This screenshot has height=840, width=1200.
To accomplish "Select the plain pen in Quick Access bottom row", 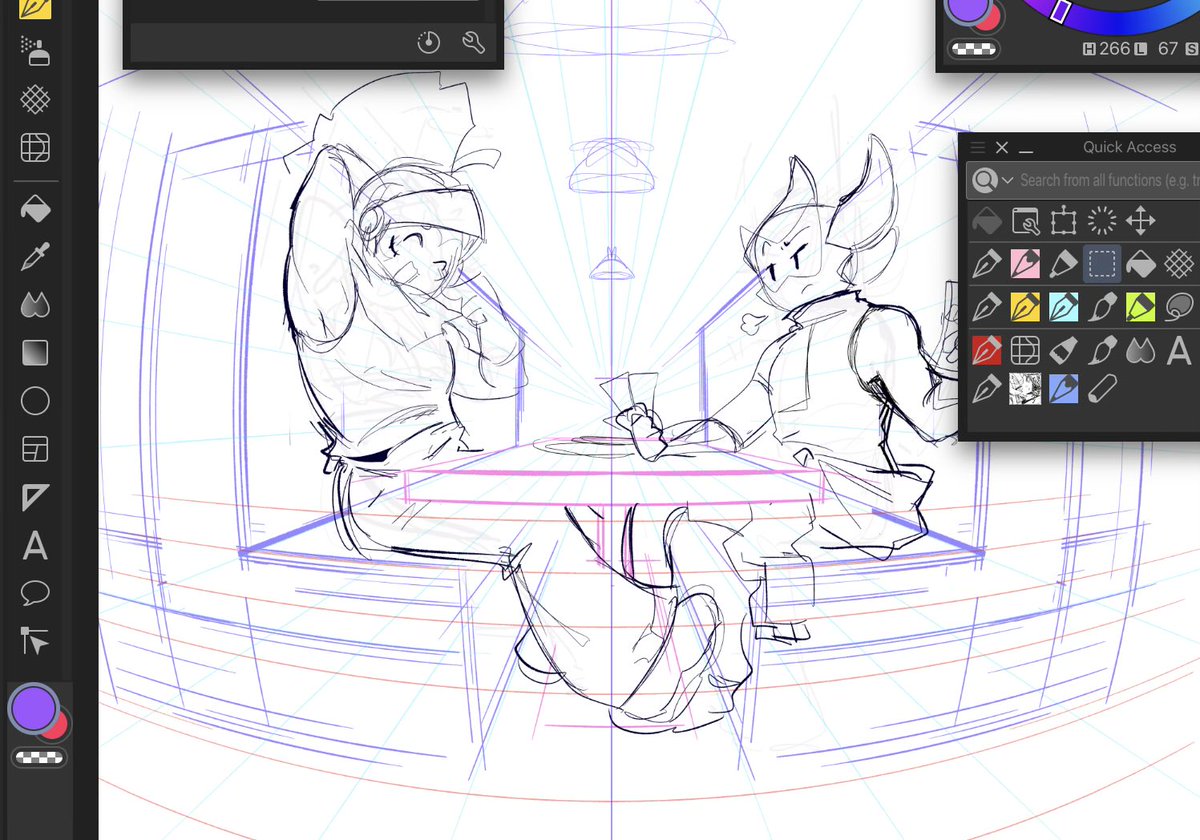I will (x=988, y=390).
